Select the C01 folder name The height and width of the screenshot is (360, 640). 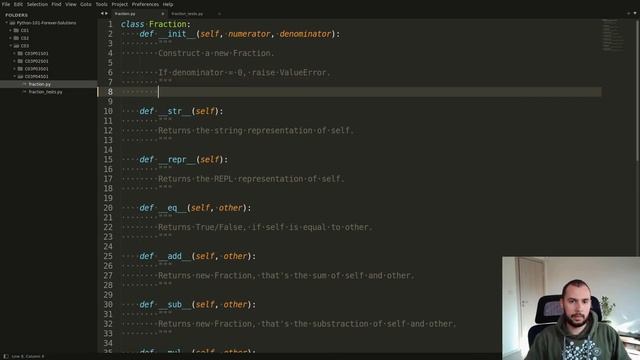[25, 31]
